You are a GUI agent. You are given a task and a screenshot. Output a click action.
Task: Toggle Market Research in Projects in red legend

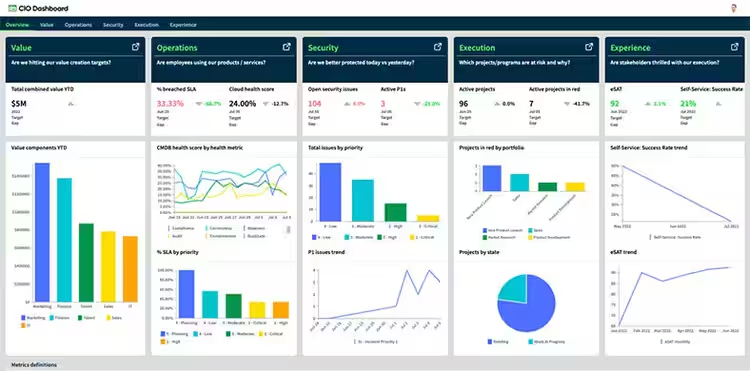pyautogui.click(x=500, y=237)
